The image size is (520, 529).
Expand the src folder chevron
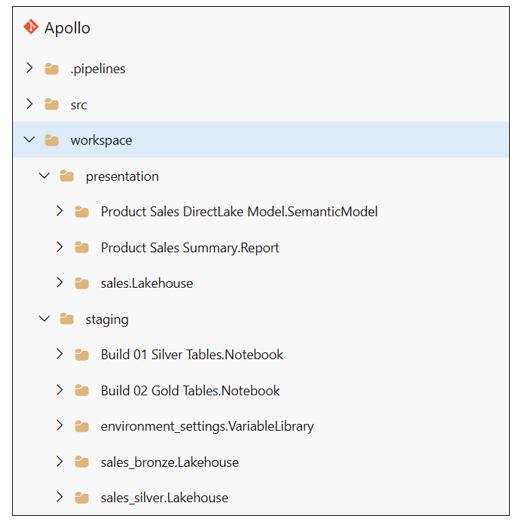tap(29, 104)
